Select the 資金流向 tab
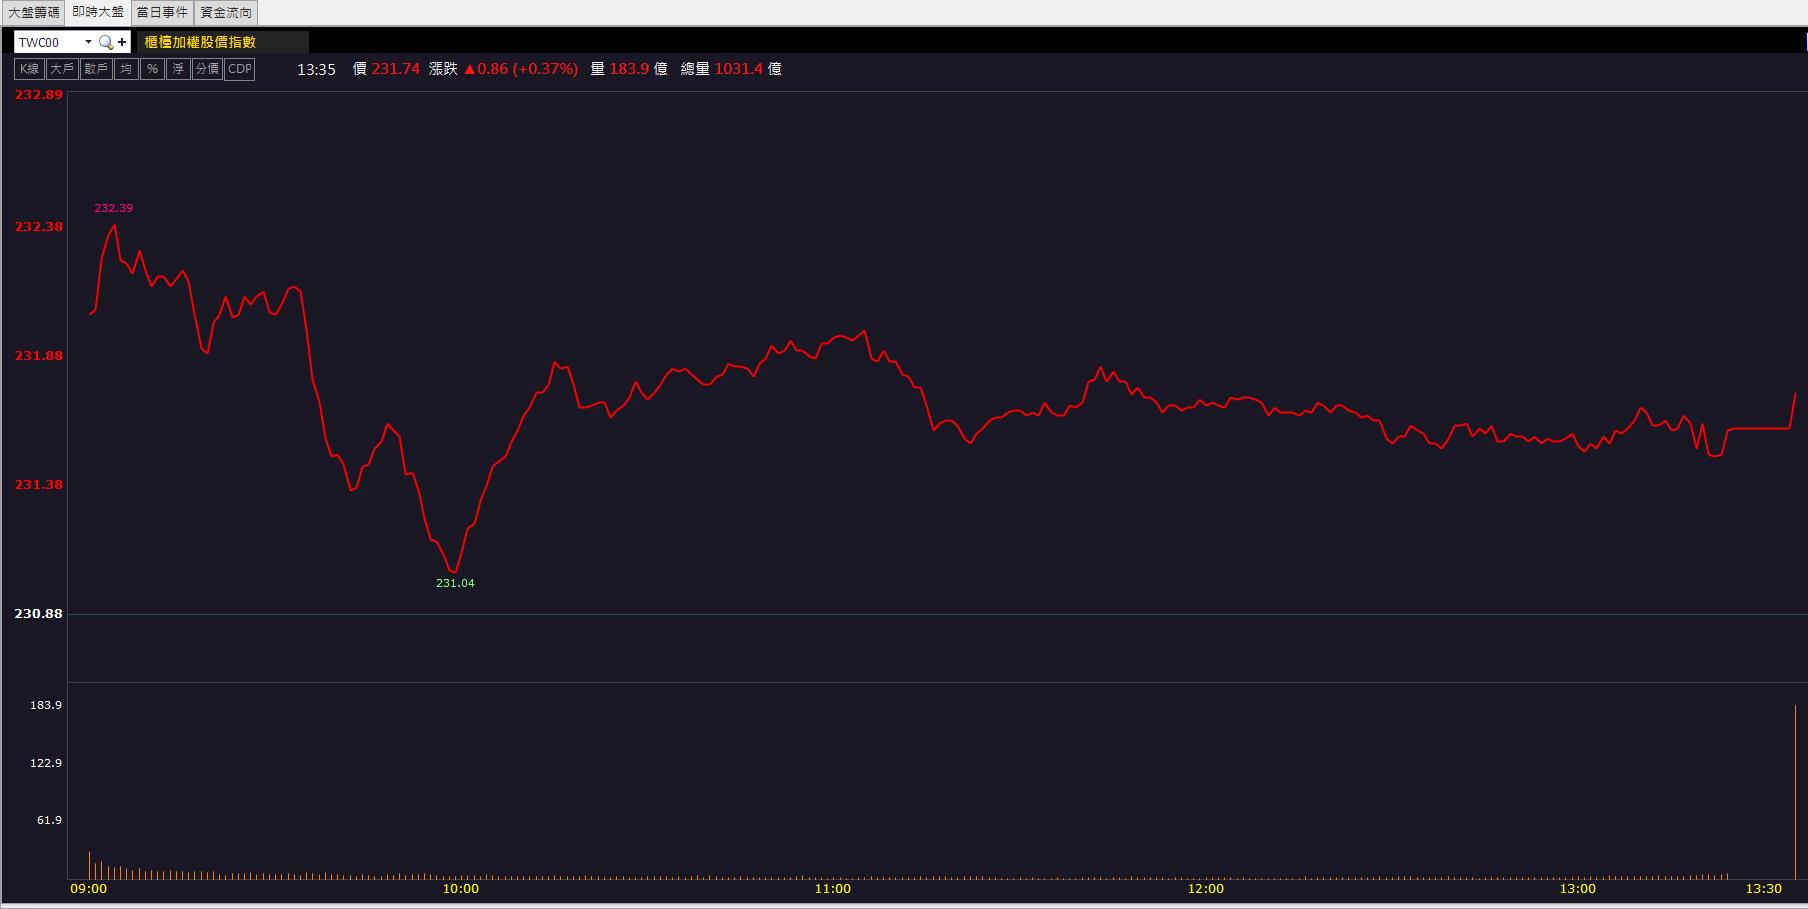The width and height of the screenshot is (1808, 909). (226, 12)
